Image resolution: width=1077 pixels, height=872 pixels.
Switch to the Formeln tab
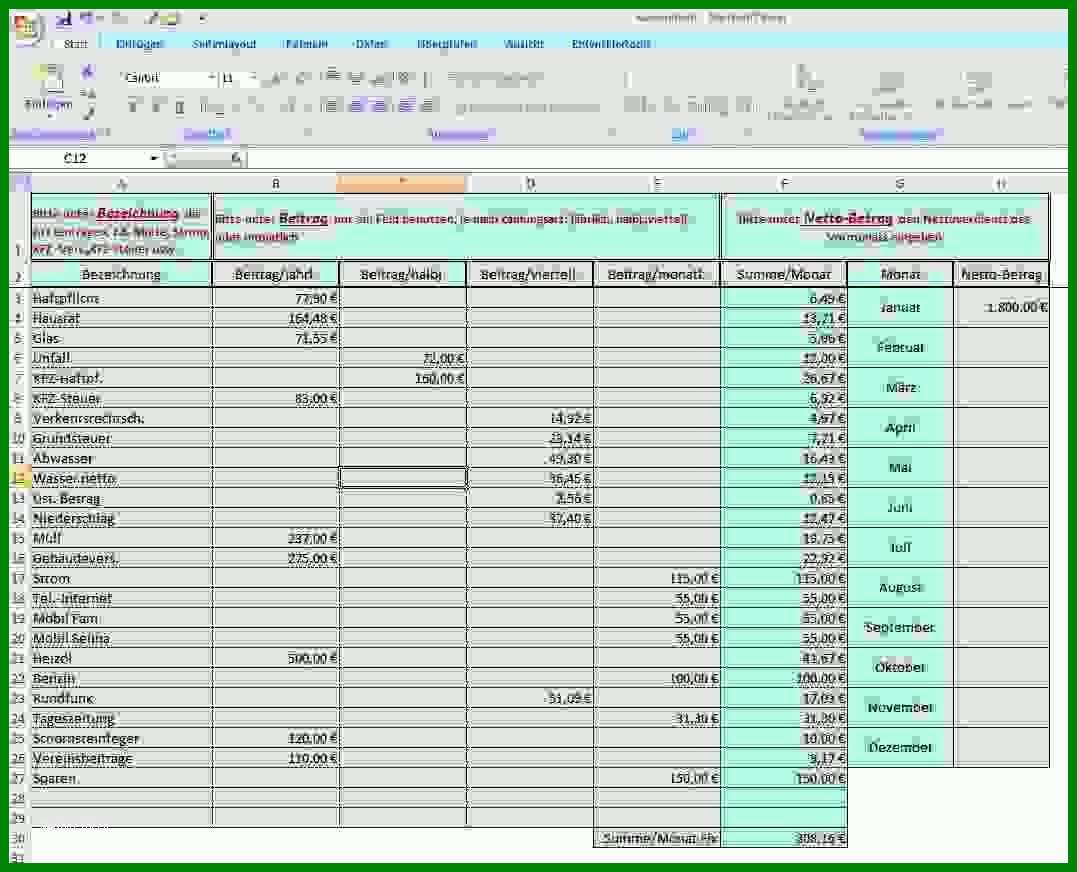tap(306, 44)
